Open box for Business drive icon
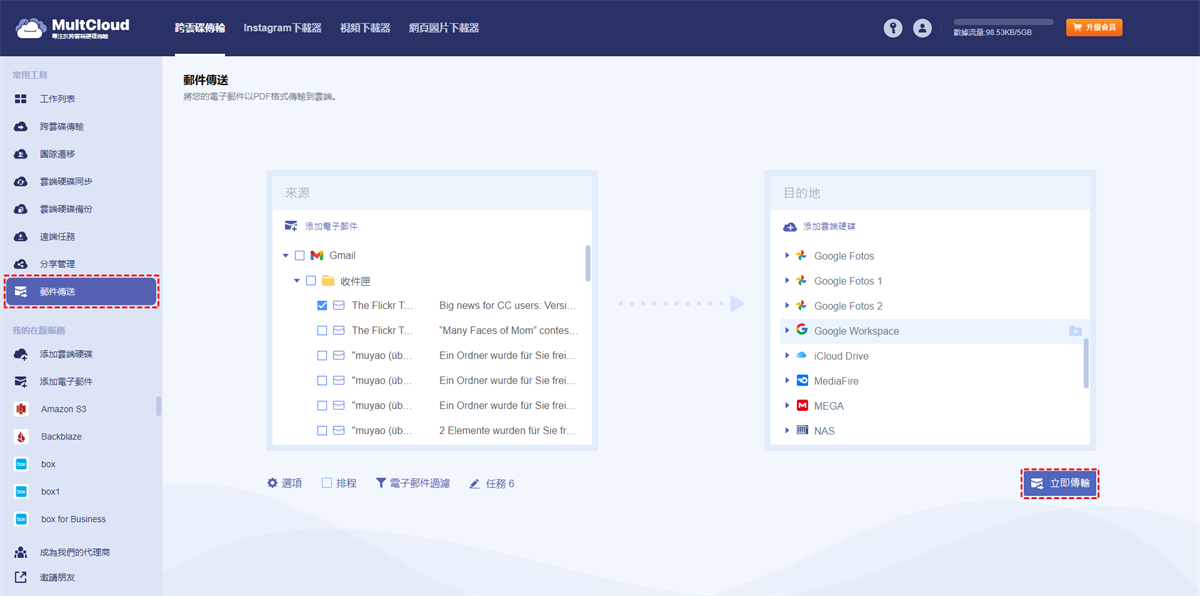This screenshot has height=596, width=1200. coord(20,519)
